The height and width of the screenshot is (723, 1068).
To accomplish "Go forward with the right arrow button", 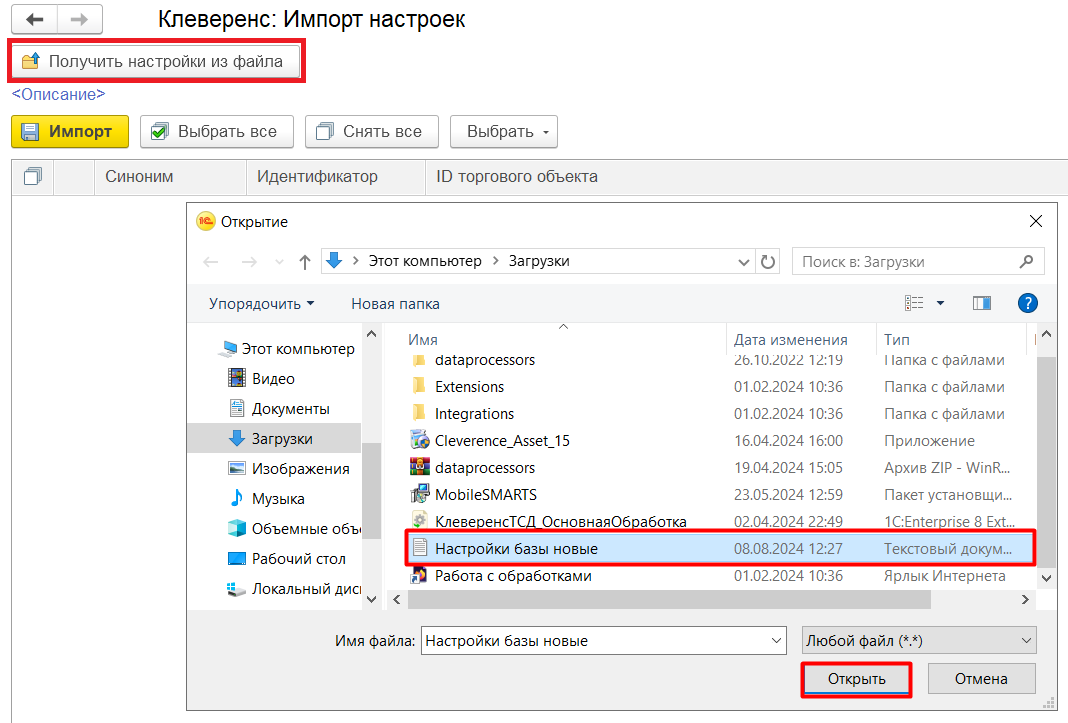I will (80, 19).
